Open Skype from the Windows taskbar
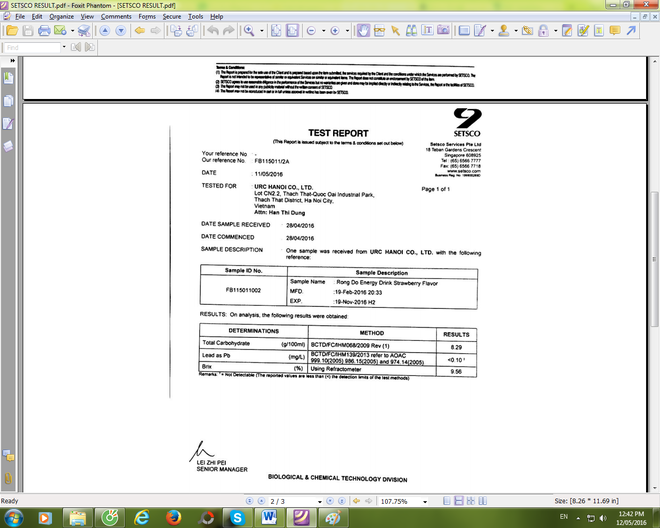The image size is (660, 528). pyautogui.click(x=237, y=517)
